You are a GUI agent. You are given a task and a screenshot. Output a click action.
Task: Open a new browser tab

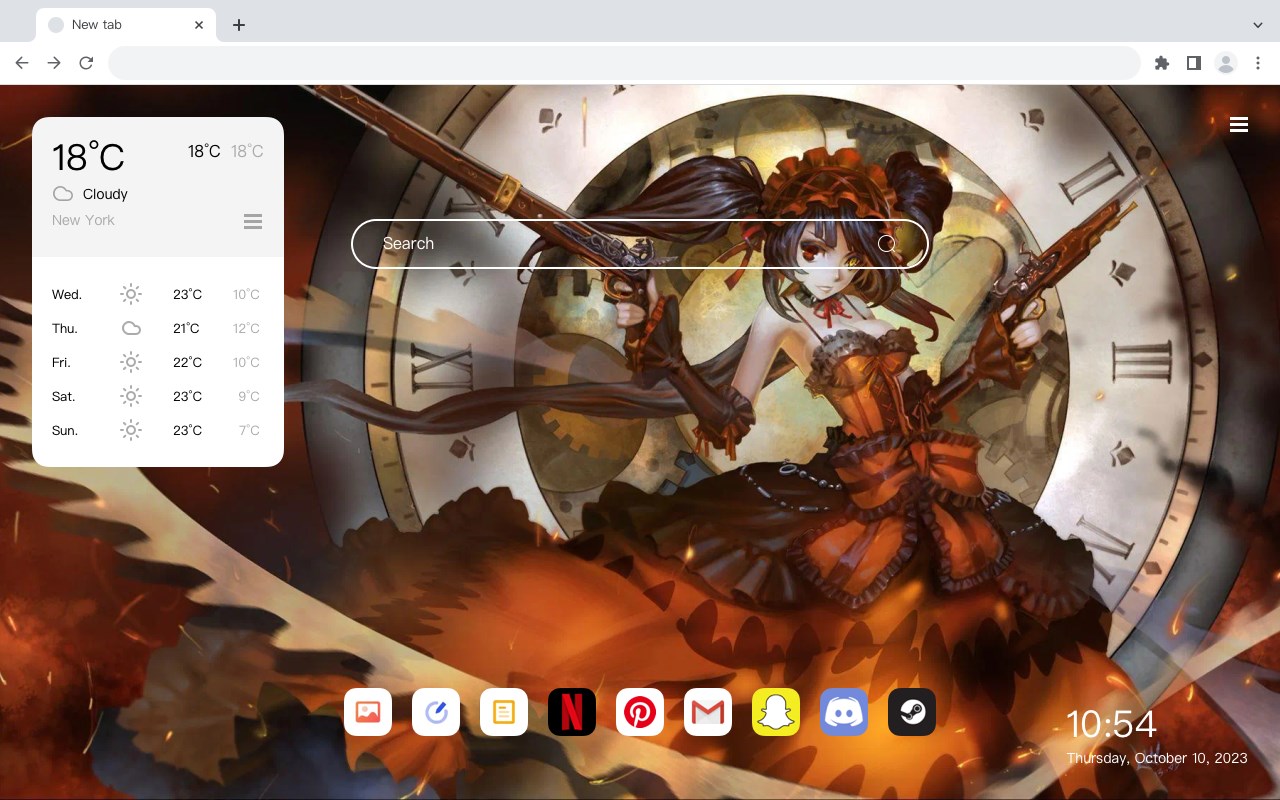point(239,25)
